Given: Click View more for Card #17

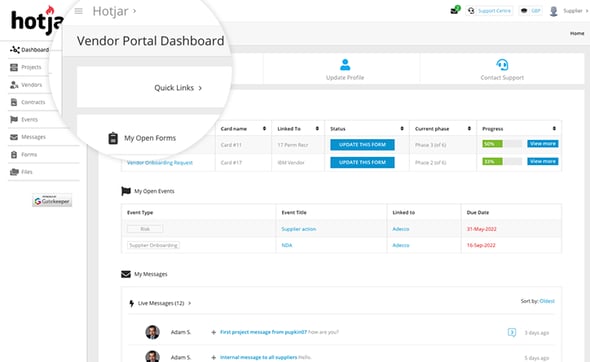Looking at the screenshot, I should click(543, 161).
